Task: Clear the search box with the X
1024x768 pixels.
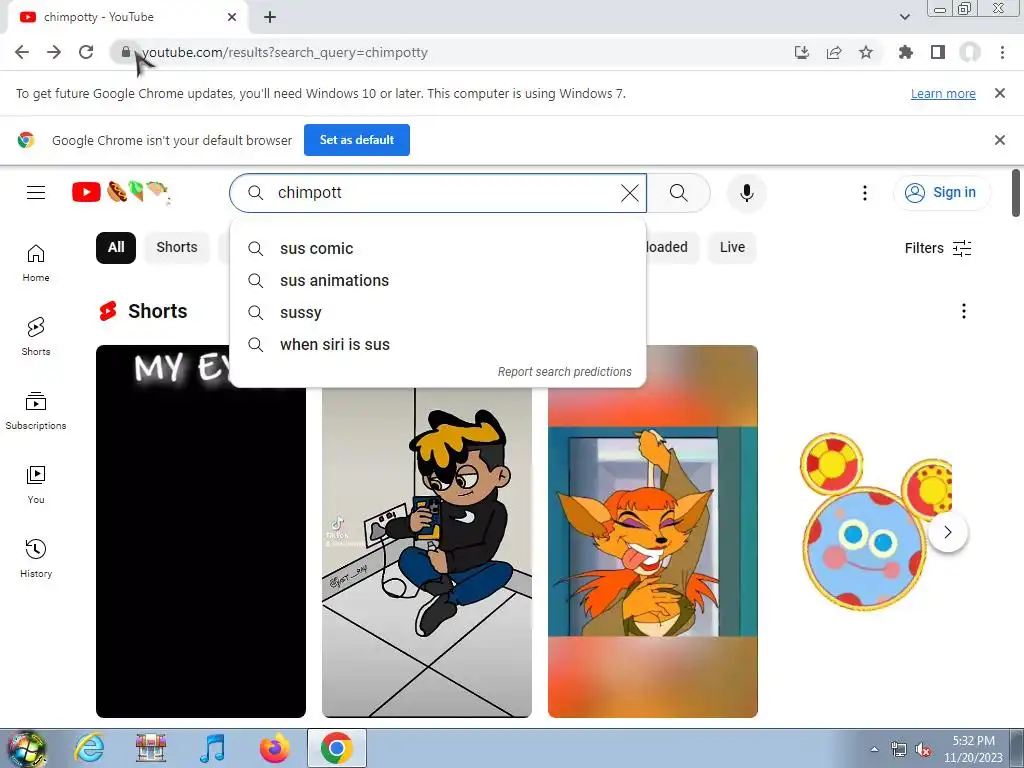Action: pos(630,193)
